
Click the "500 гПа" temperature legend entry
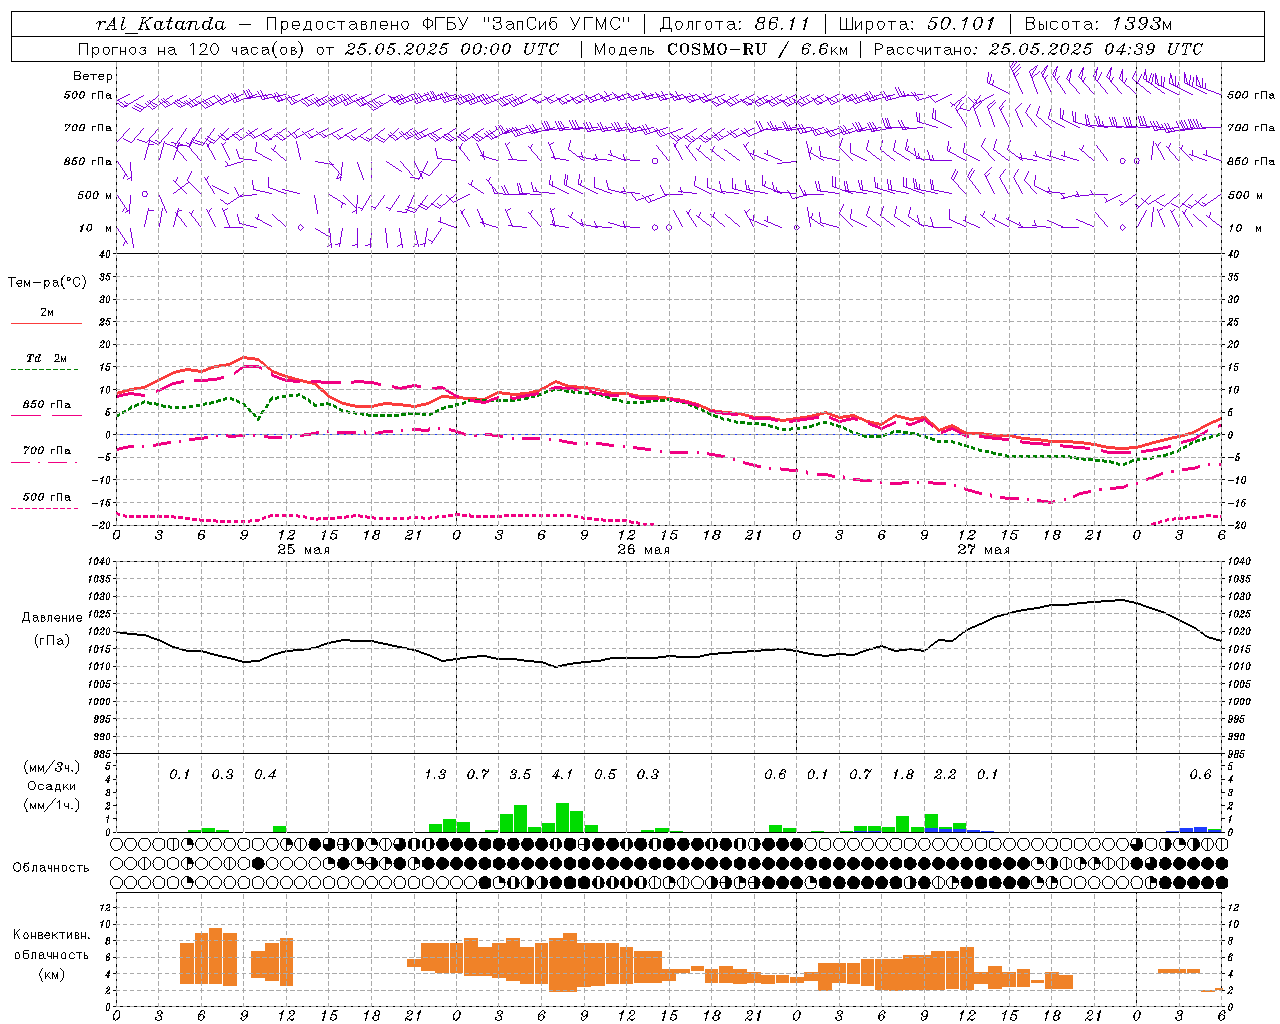coord(47,496)
